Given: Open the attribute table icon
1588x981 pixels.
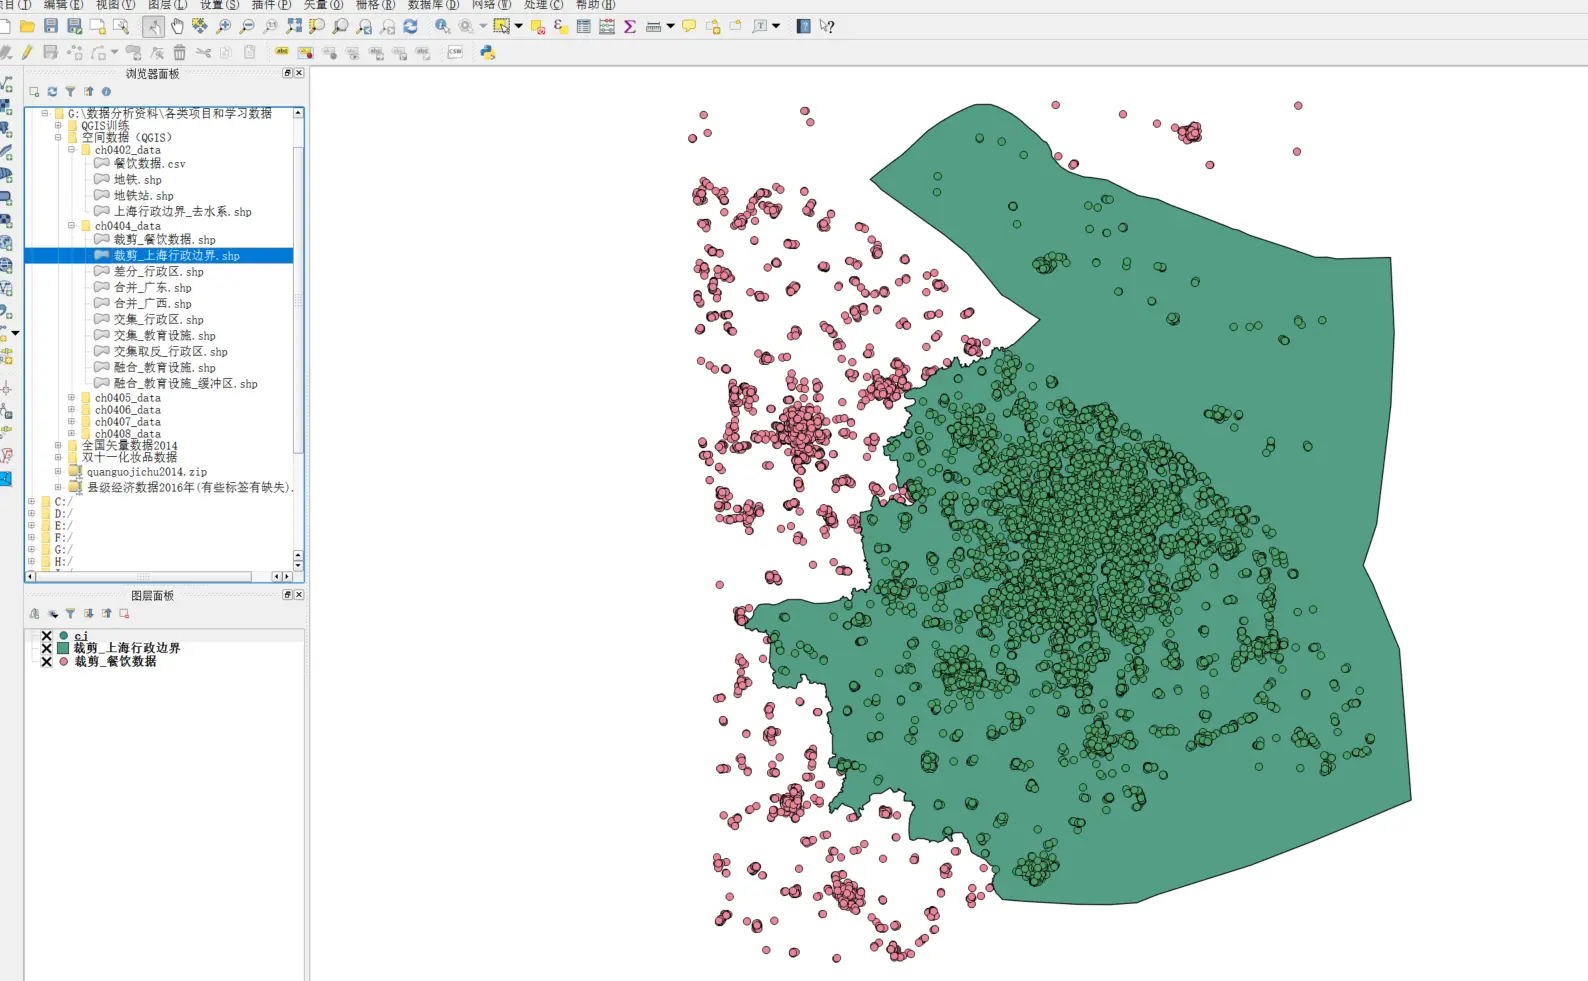Looking at the screenshot, I should click(x=583, y=27).
